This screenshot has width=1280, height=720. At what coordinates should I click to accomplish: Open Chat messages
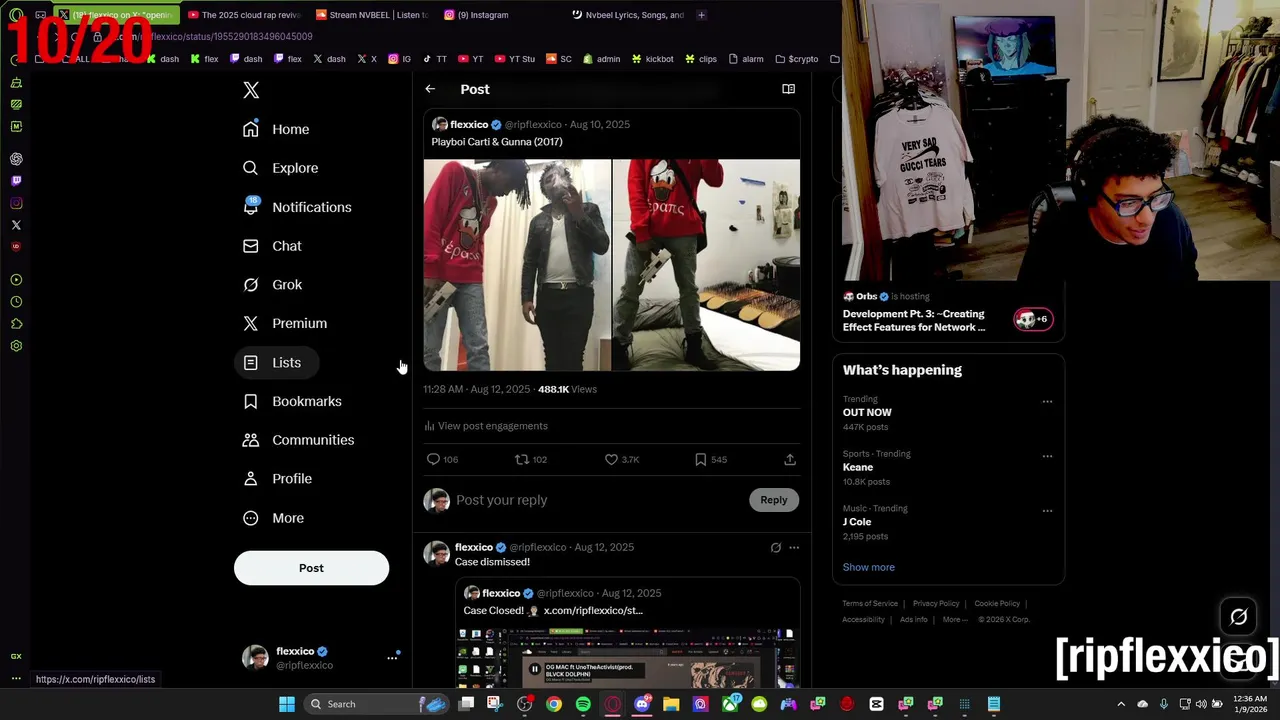coord(273,246)
